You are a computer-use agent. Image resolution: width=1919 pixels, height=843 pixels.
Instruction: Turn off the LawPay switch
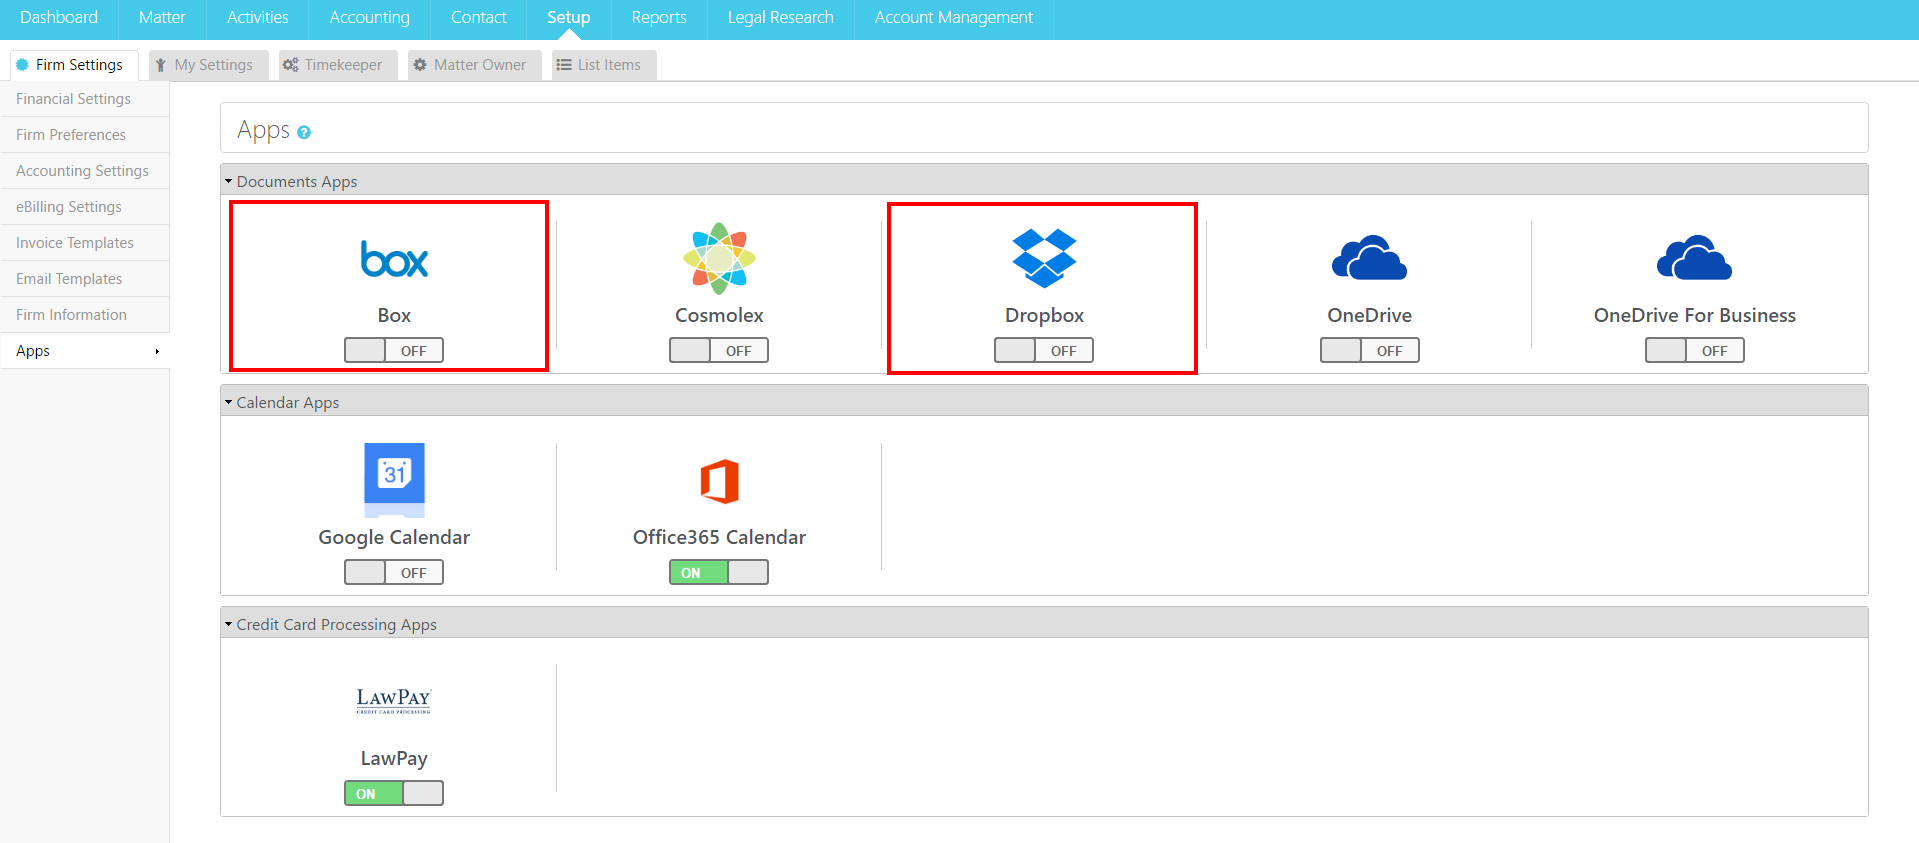point(394,793)
